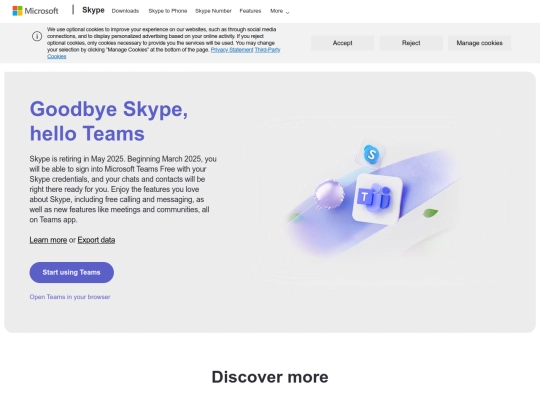The height and width of the screenshot is (405, 540).
Task: Open Teams in your browser link
Action: click(70, 297)
